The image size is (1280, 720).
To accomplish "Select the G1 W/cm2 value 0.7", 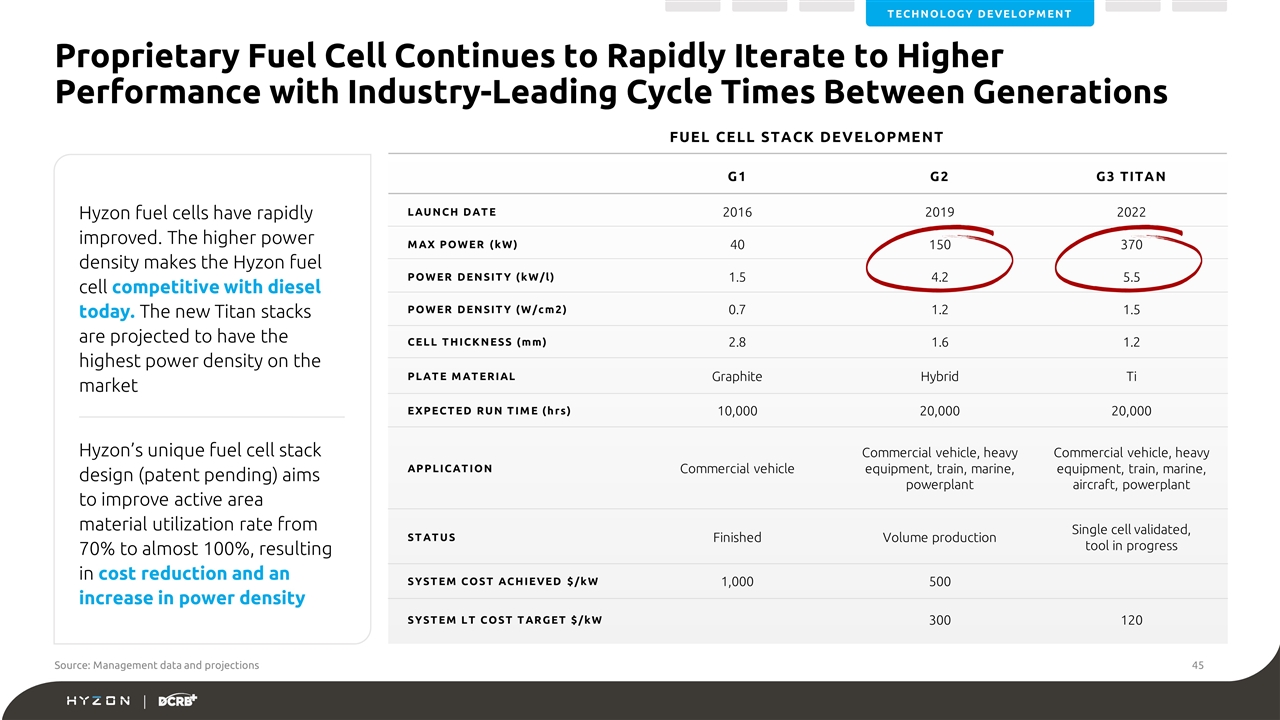I will pyautogui.click(x=737, y=310).
